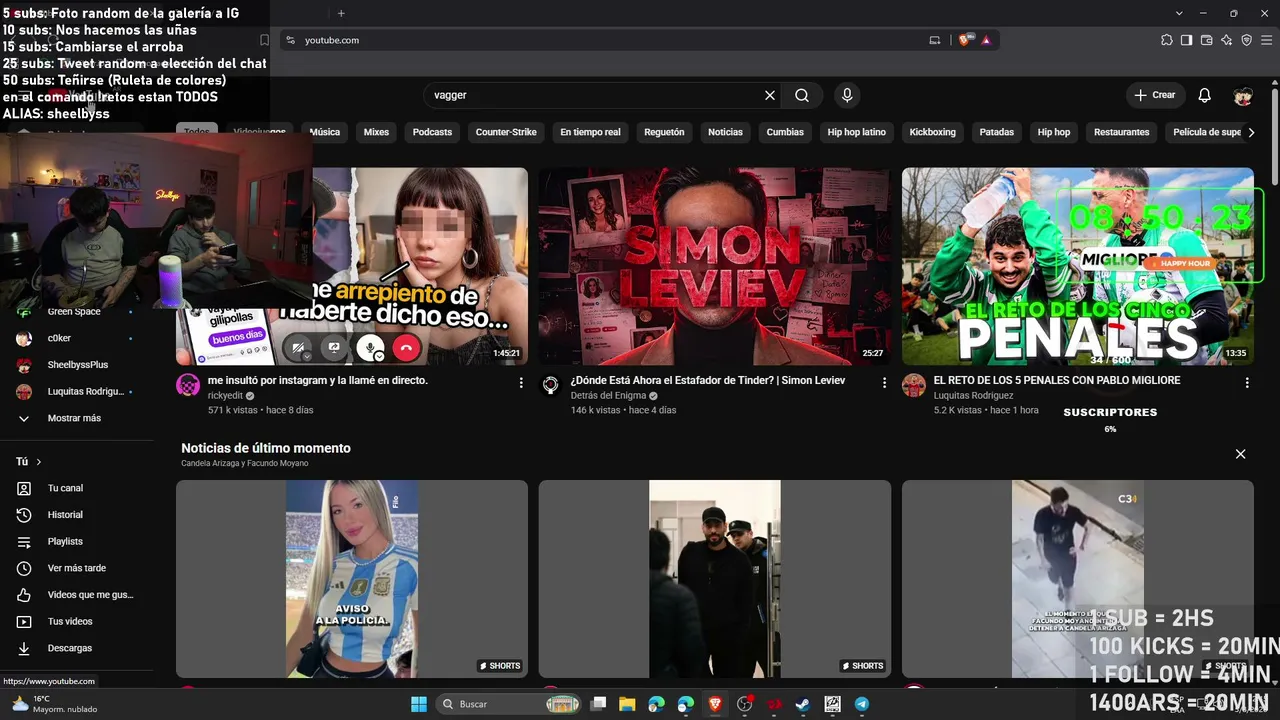Viewport: 1280px width, 720px height.
Task: Click the install app icon in address bar
Action: (935, 40)
